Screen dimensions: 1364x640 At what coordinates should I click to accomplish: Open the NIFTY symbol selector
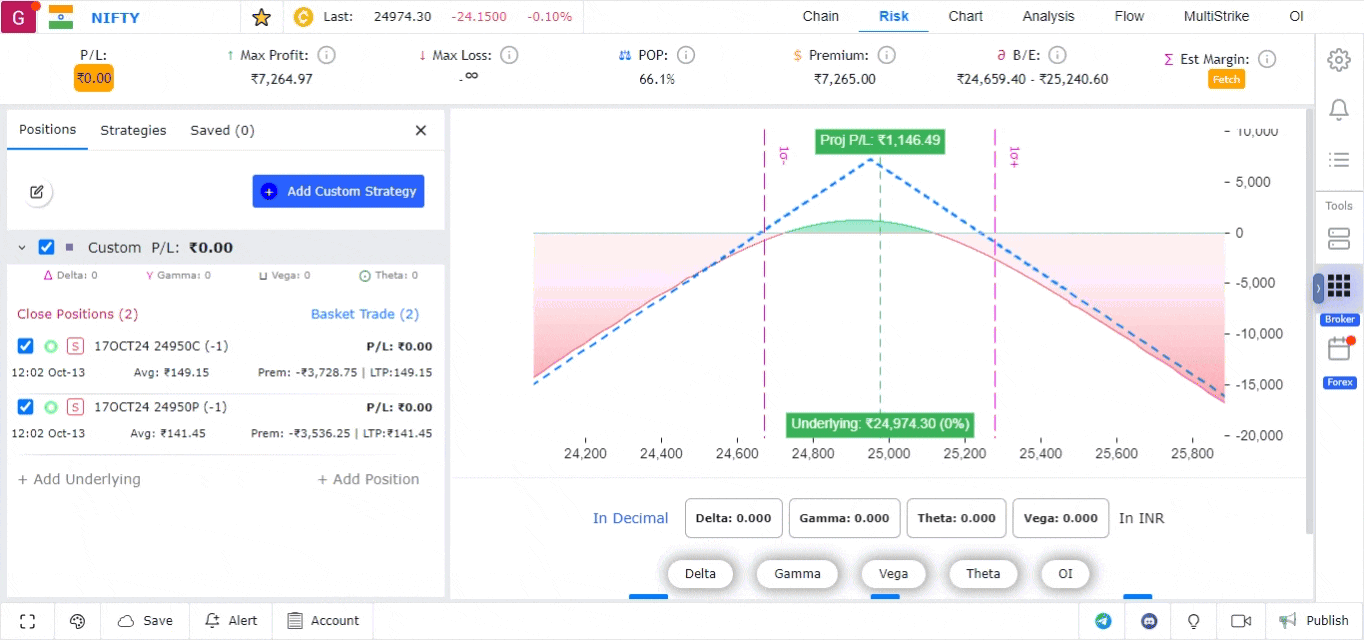tap(115, 17)
